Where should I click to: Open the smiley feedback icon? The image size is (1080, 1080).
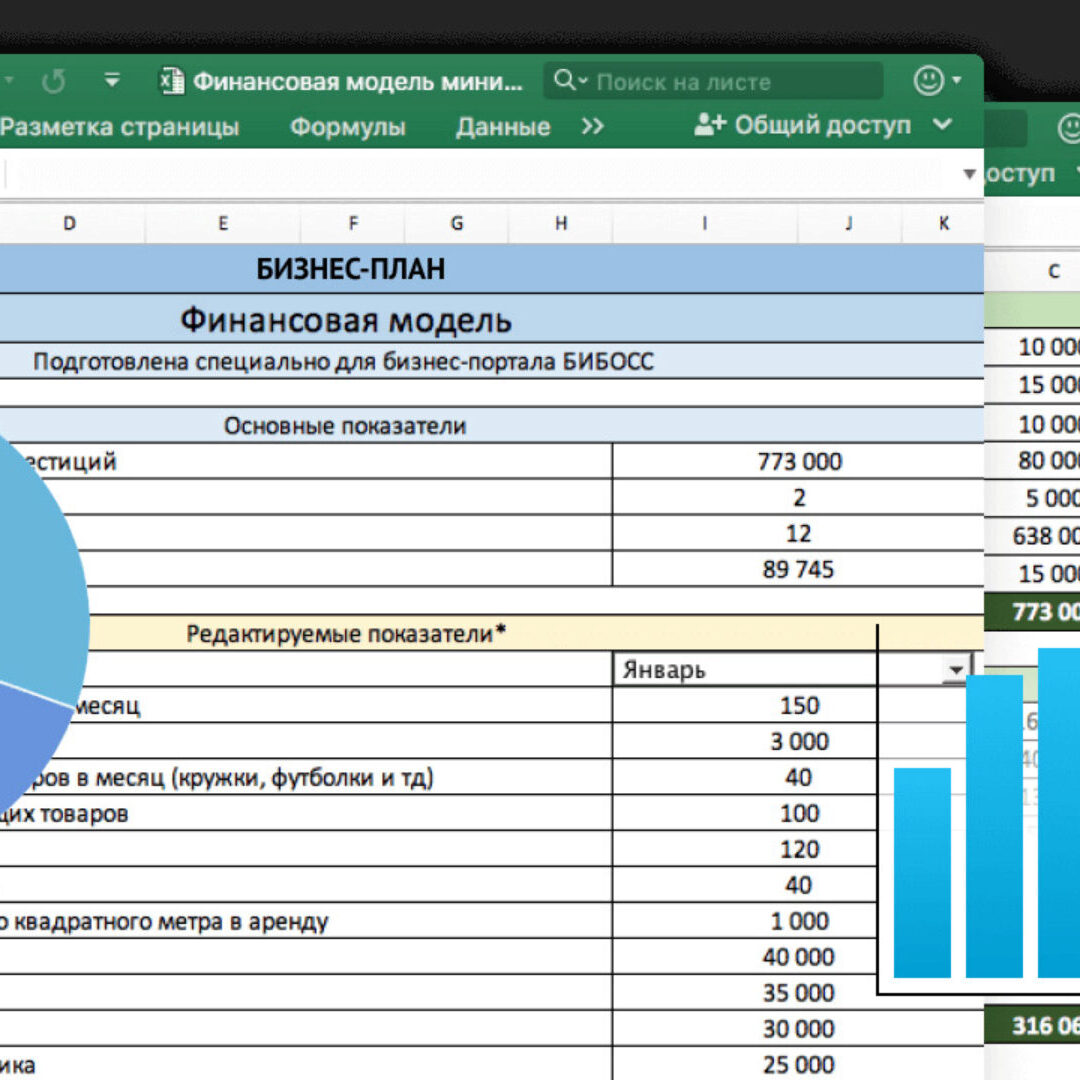(930, 81)
